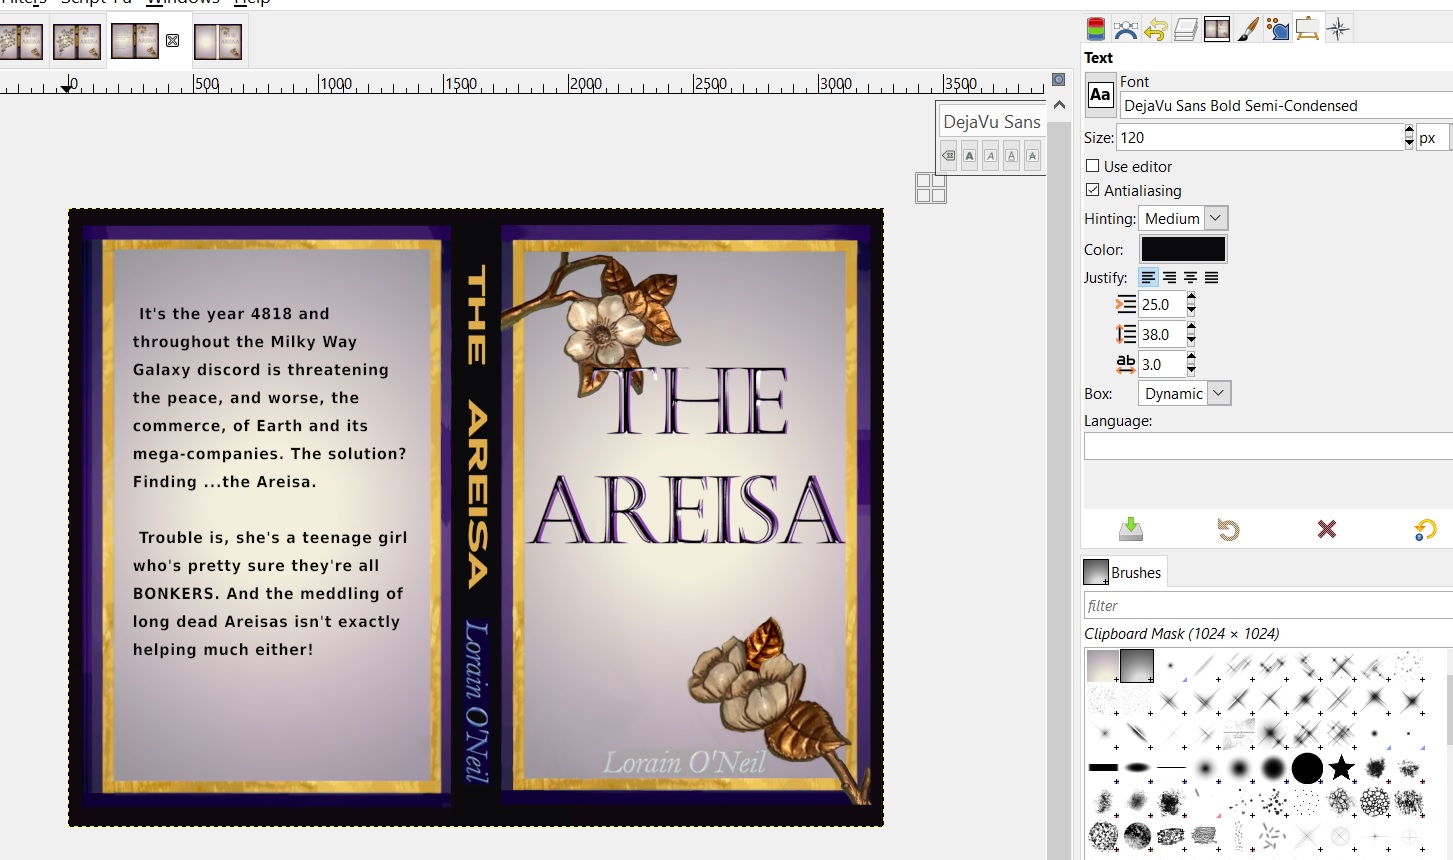
Task: Switch to the fourth image thumbnail tab
Action: [217, 41]
